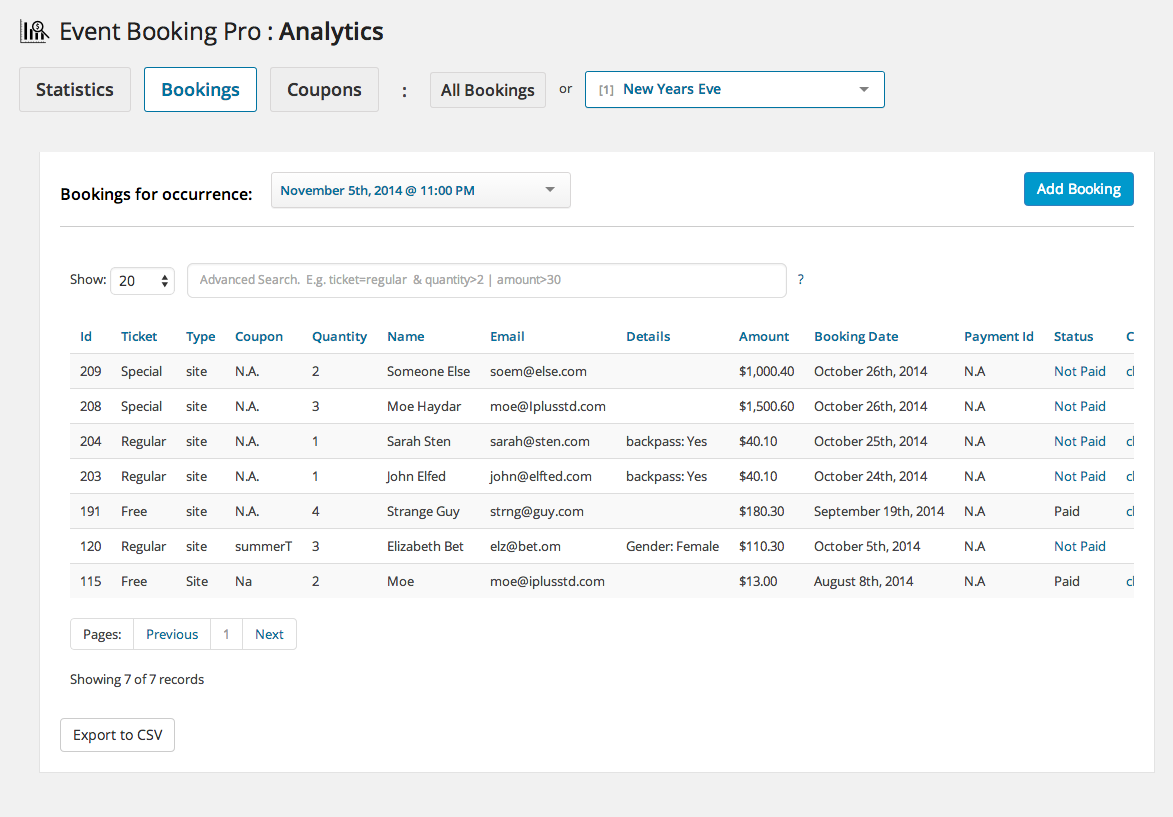This screenshot has height=817, width=1173.
Task: Select page 1 in pagination
Action: coord(225,633)
